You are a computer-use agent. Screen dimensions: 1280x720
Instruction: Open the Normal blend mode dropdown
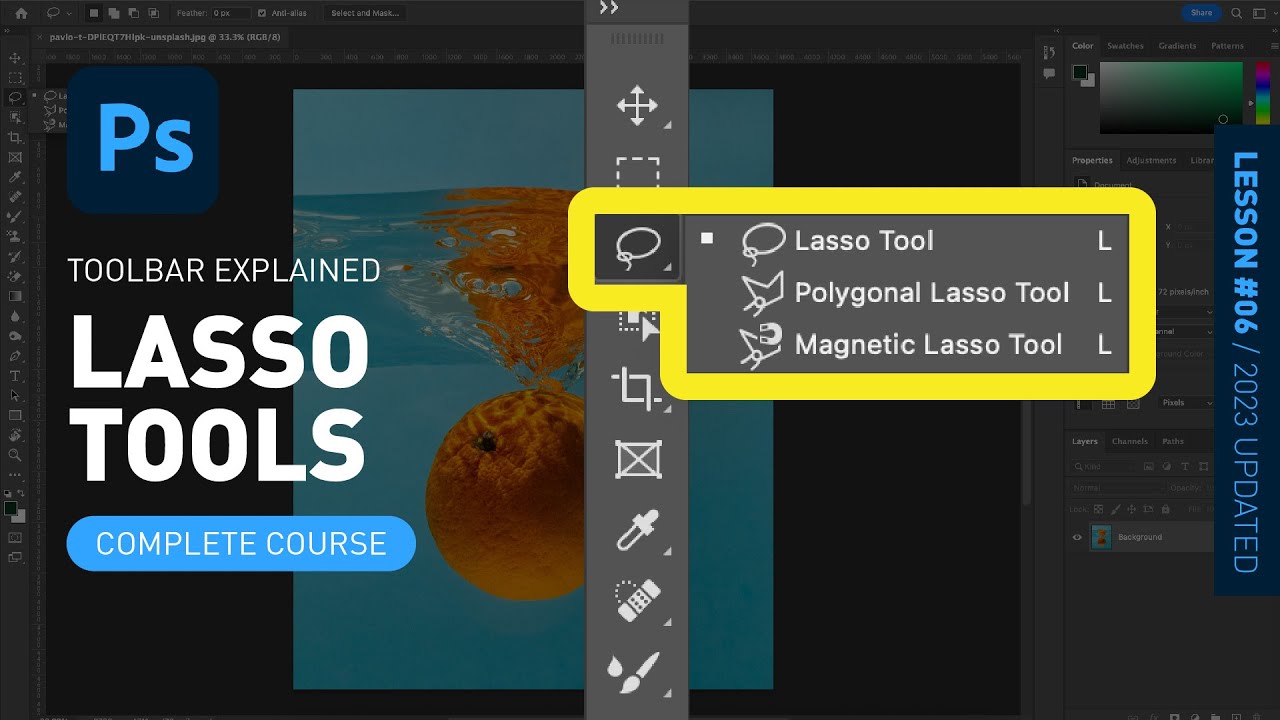pyautogui.click(x=1117, y=488)
